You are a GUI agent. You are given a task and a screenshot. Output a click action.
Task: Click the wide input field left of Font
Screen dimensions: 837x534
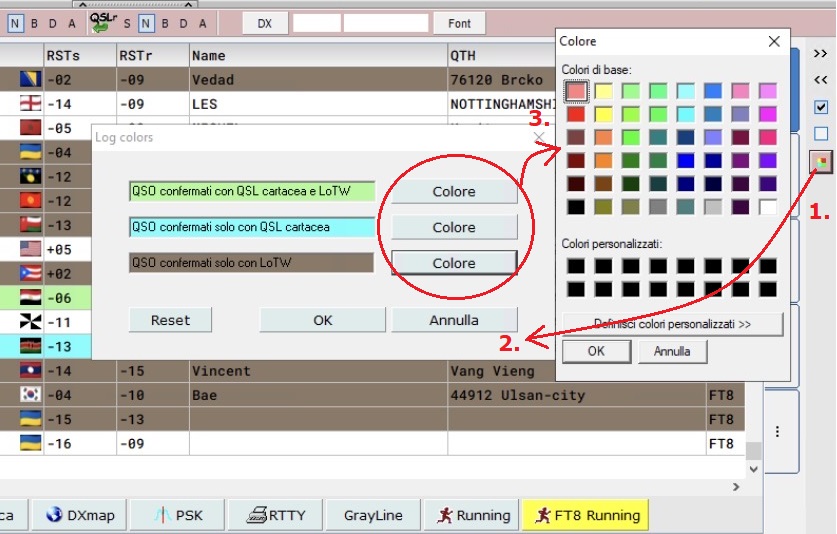point(386,23)
